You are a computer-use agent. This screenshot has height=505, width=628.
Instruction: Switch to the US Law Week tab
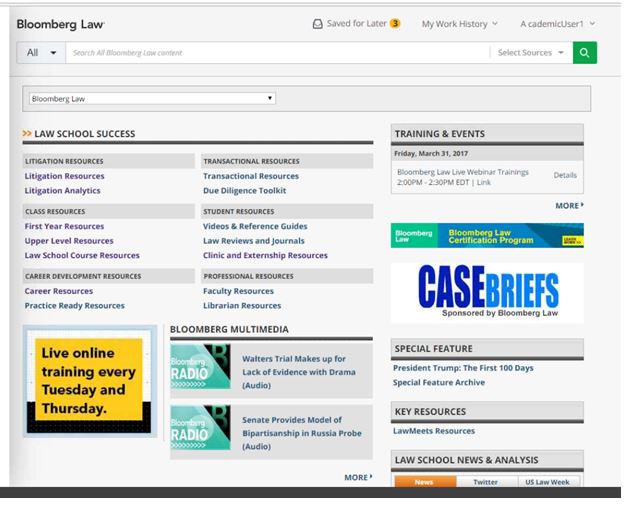[548, 482]
